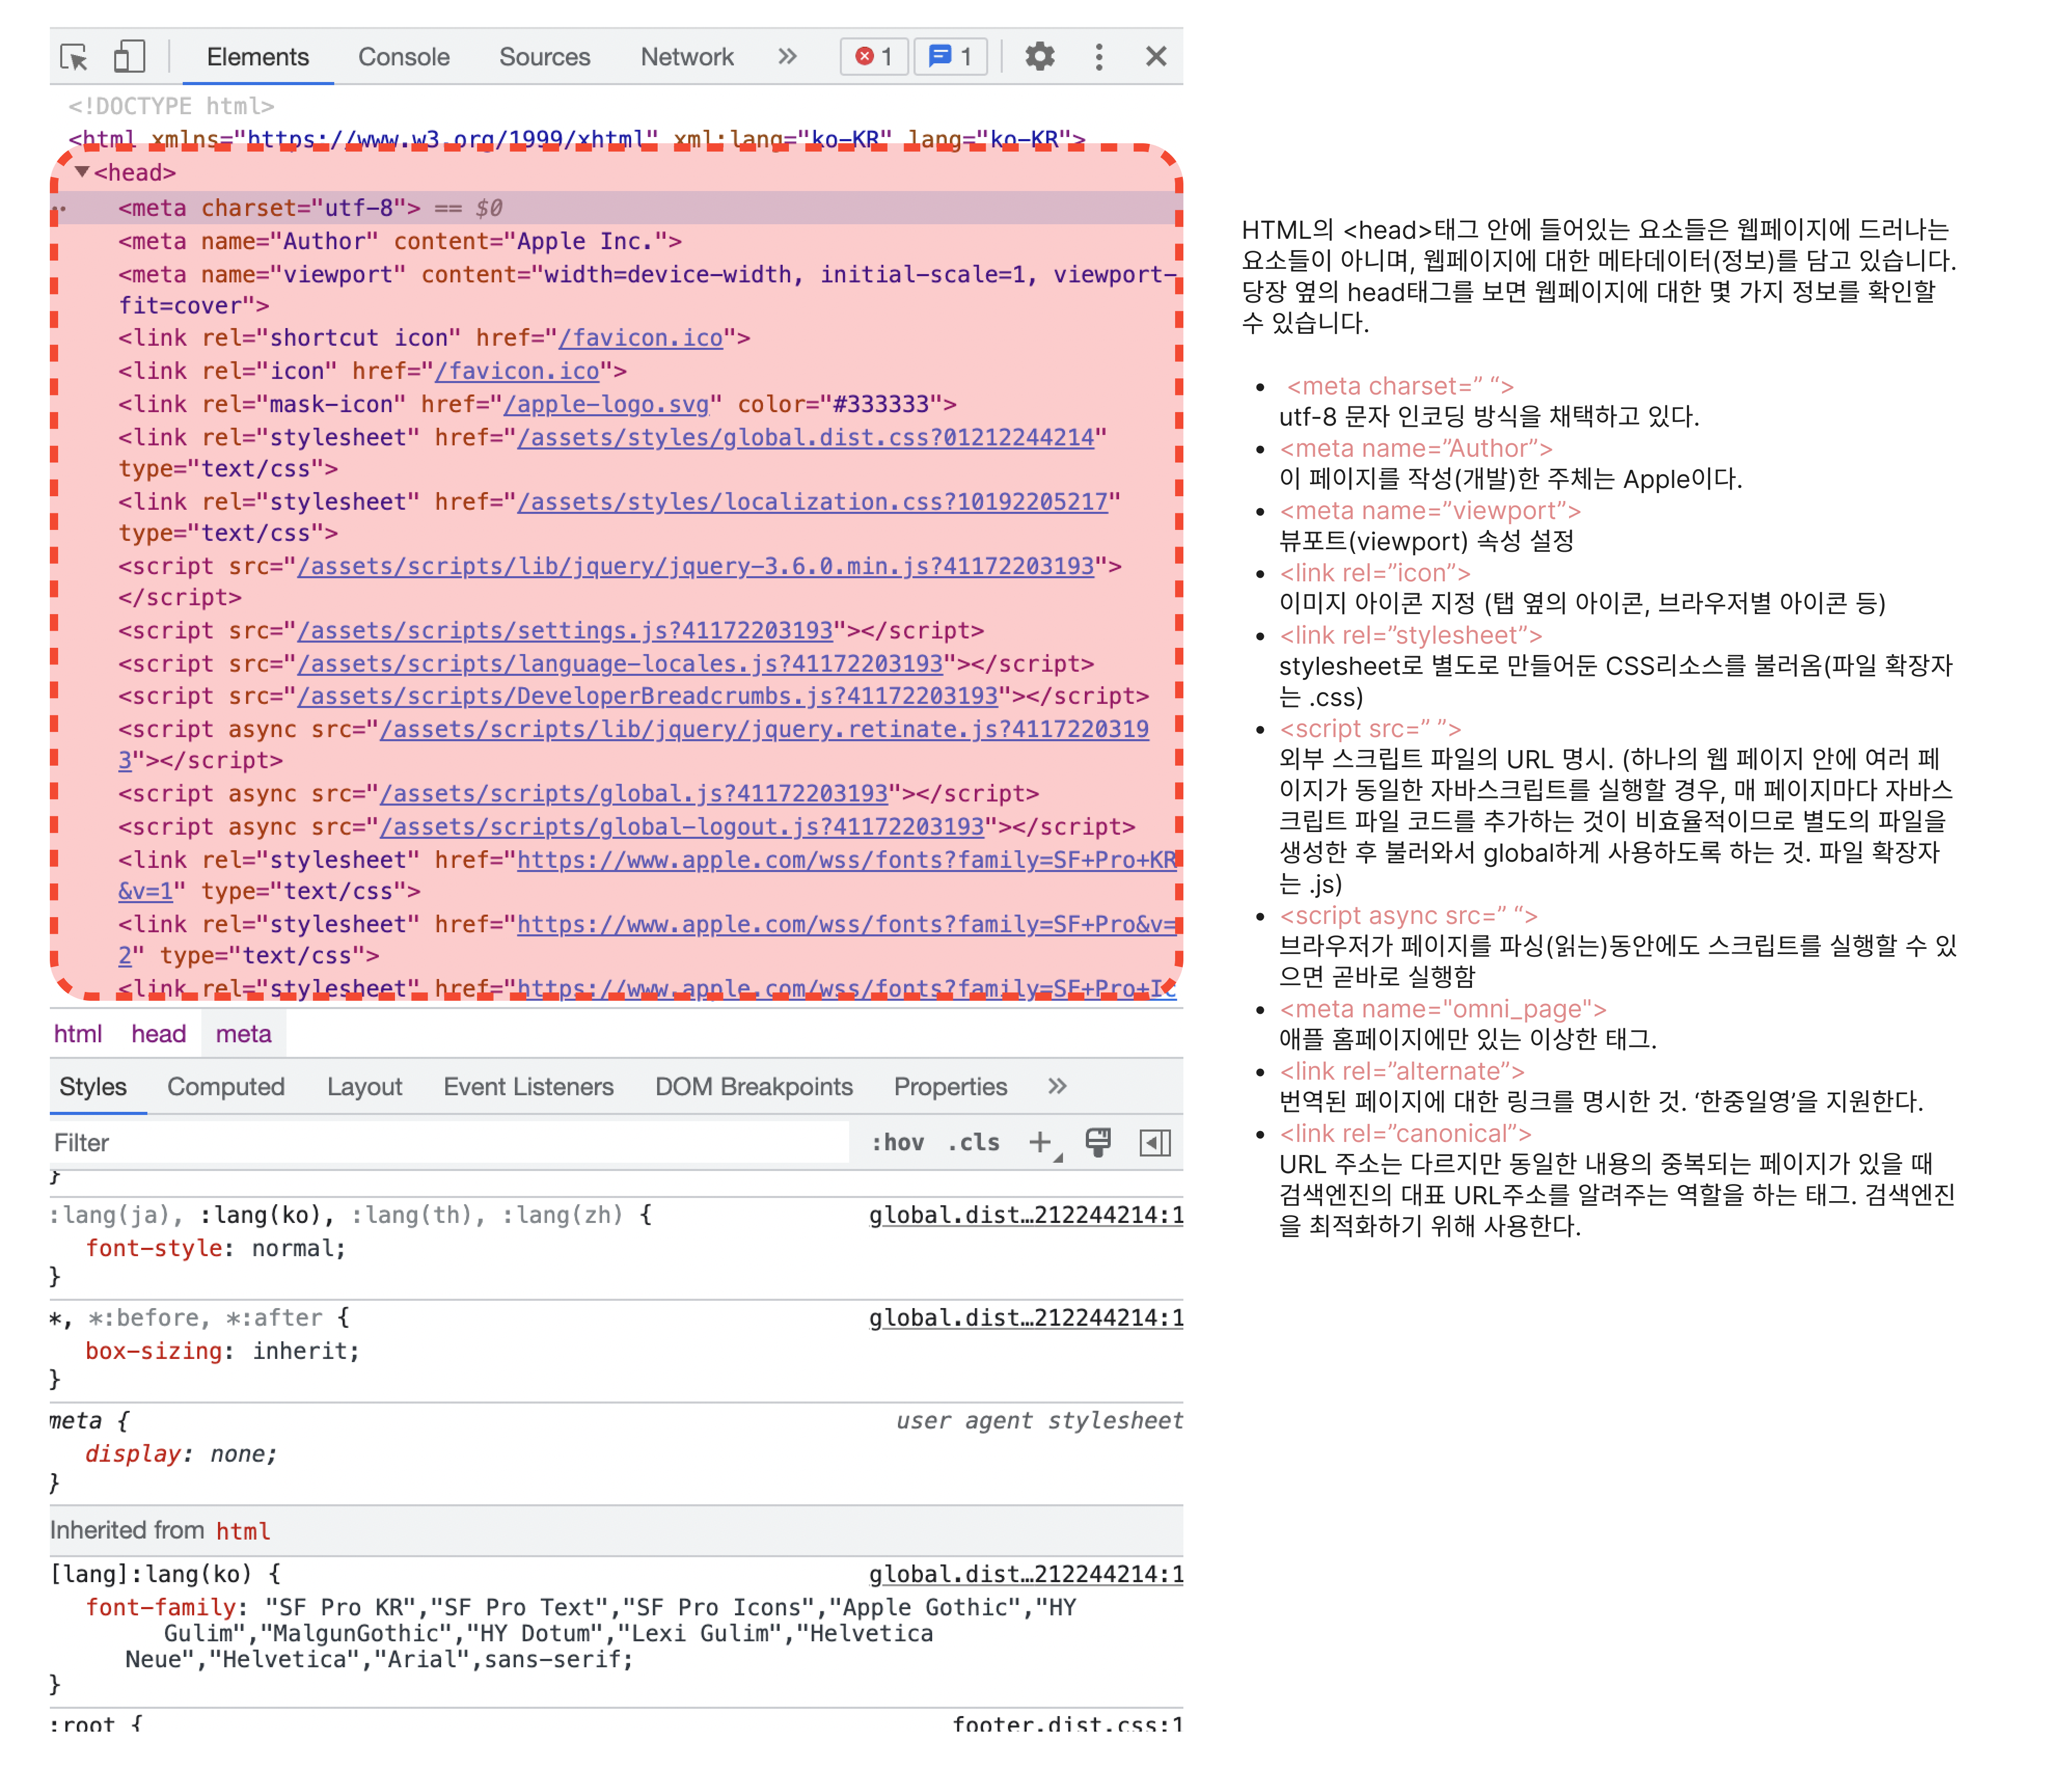Focus the styles Filter field
This screenshot has height=1769, width=2072.
coord(449,1142)
